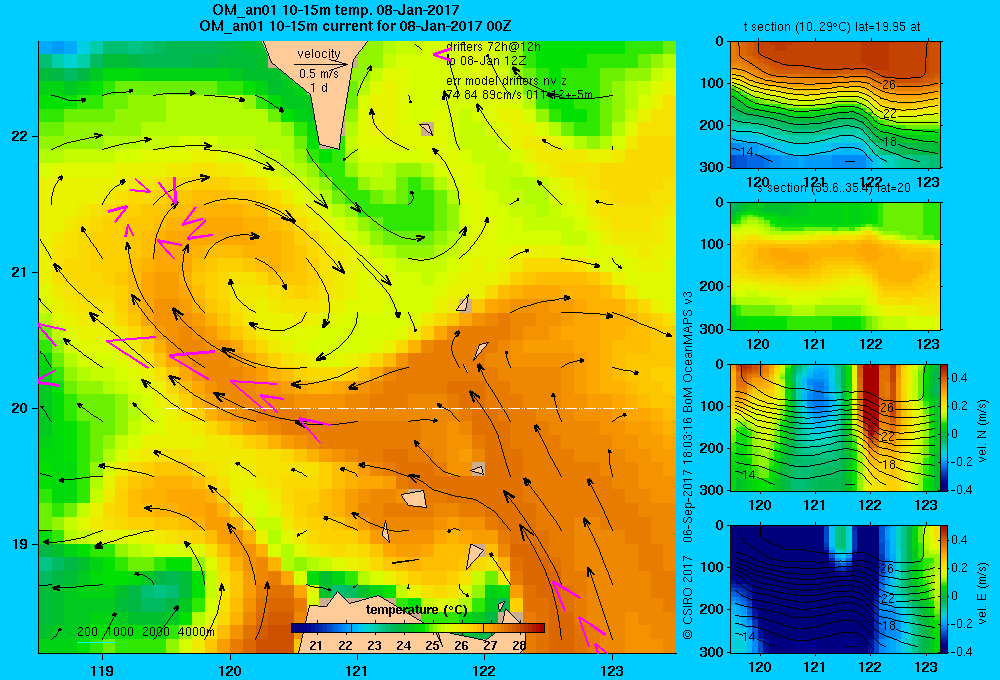
Task: Click longitude label 121 below the main map
Action: [357, 670]
